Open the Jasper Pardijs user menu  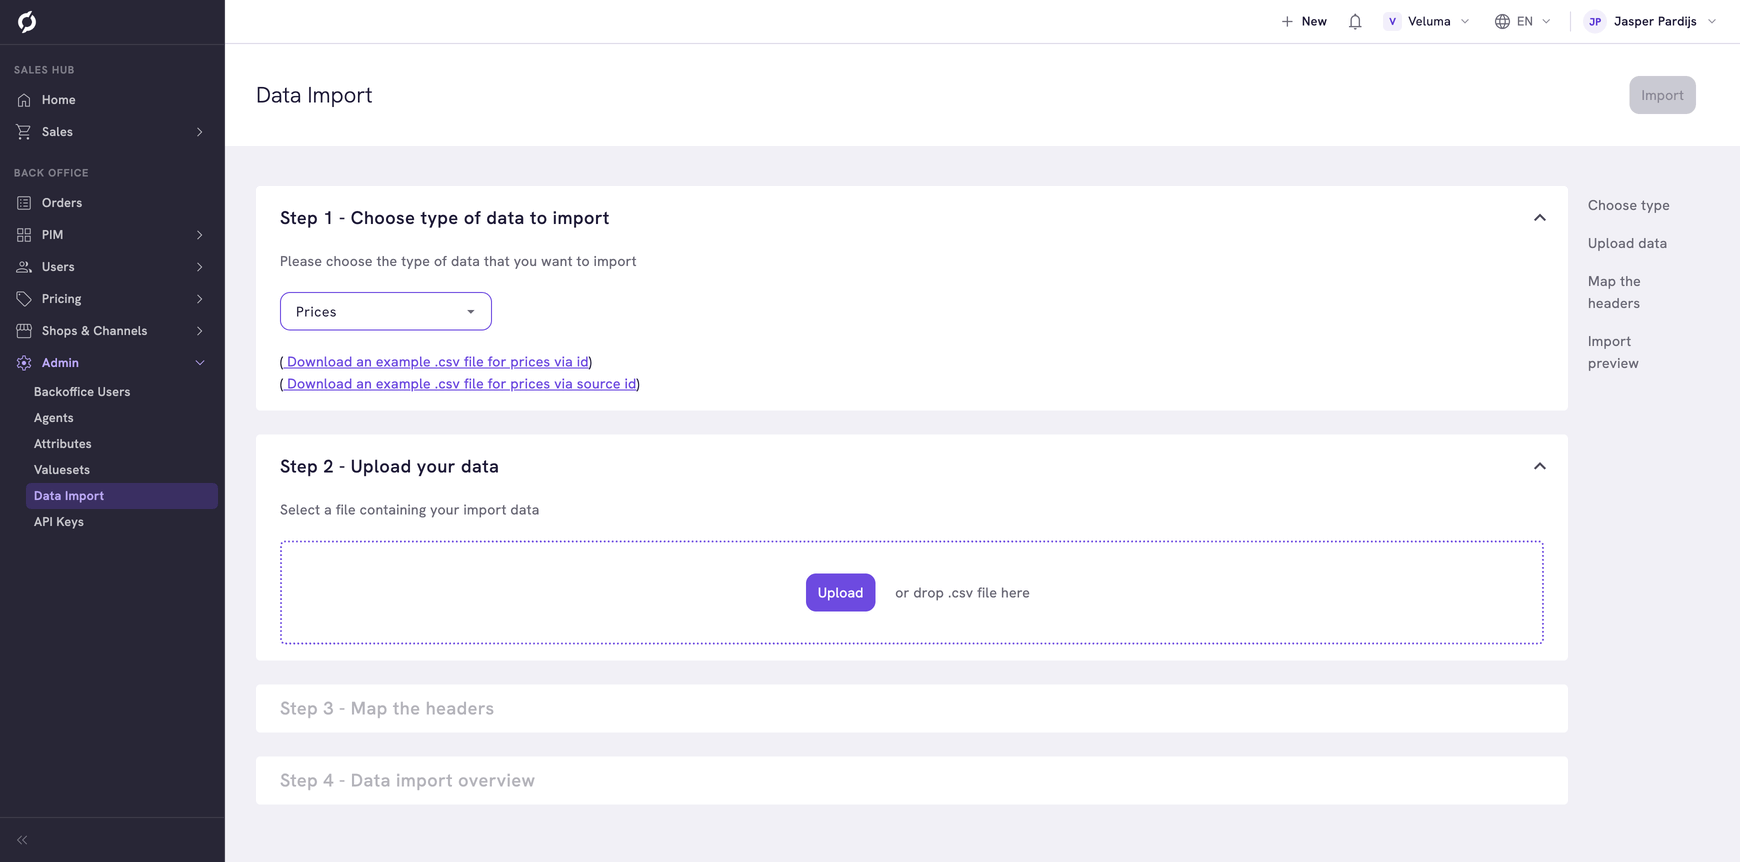click(1651, 21)
